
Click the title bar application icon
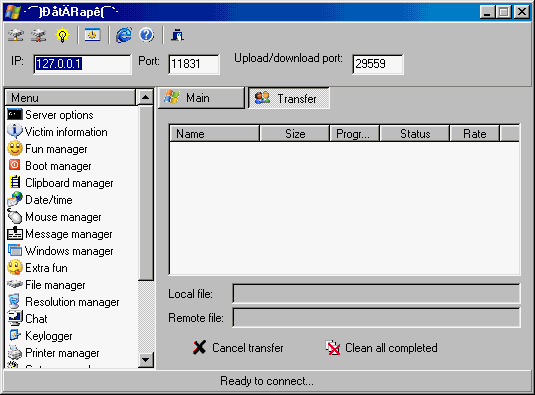[13, 12]
